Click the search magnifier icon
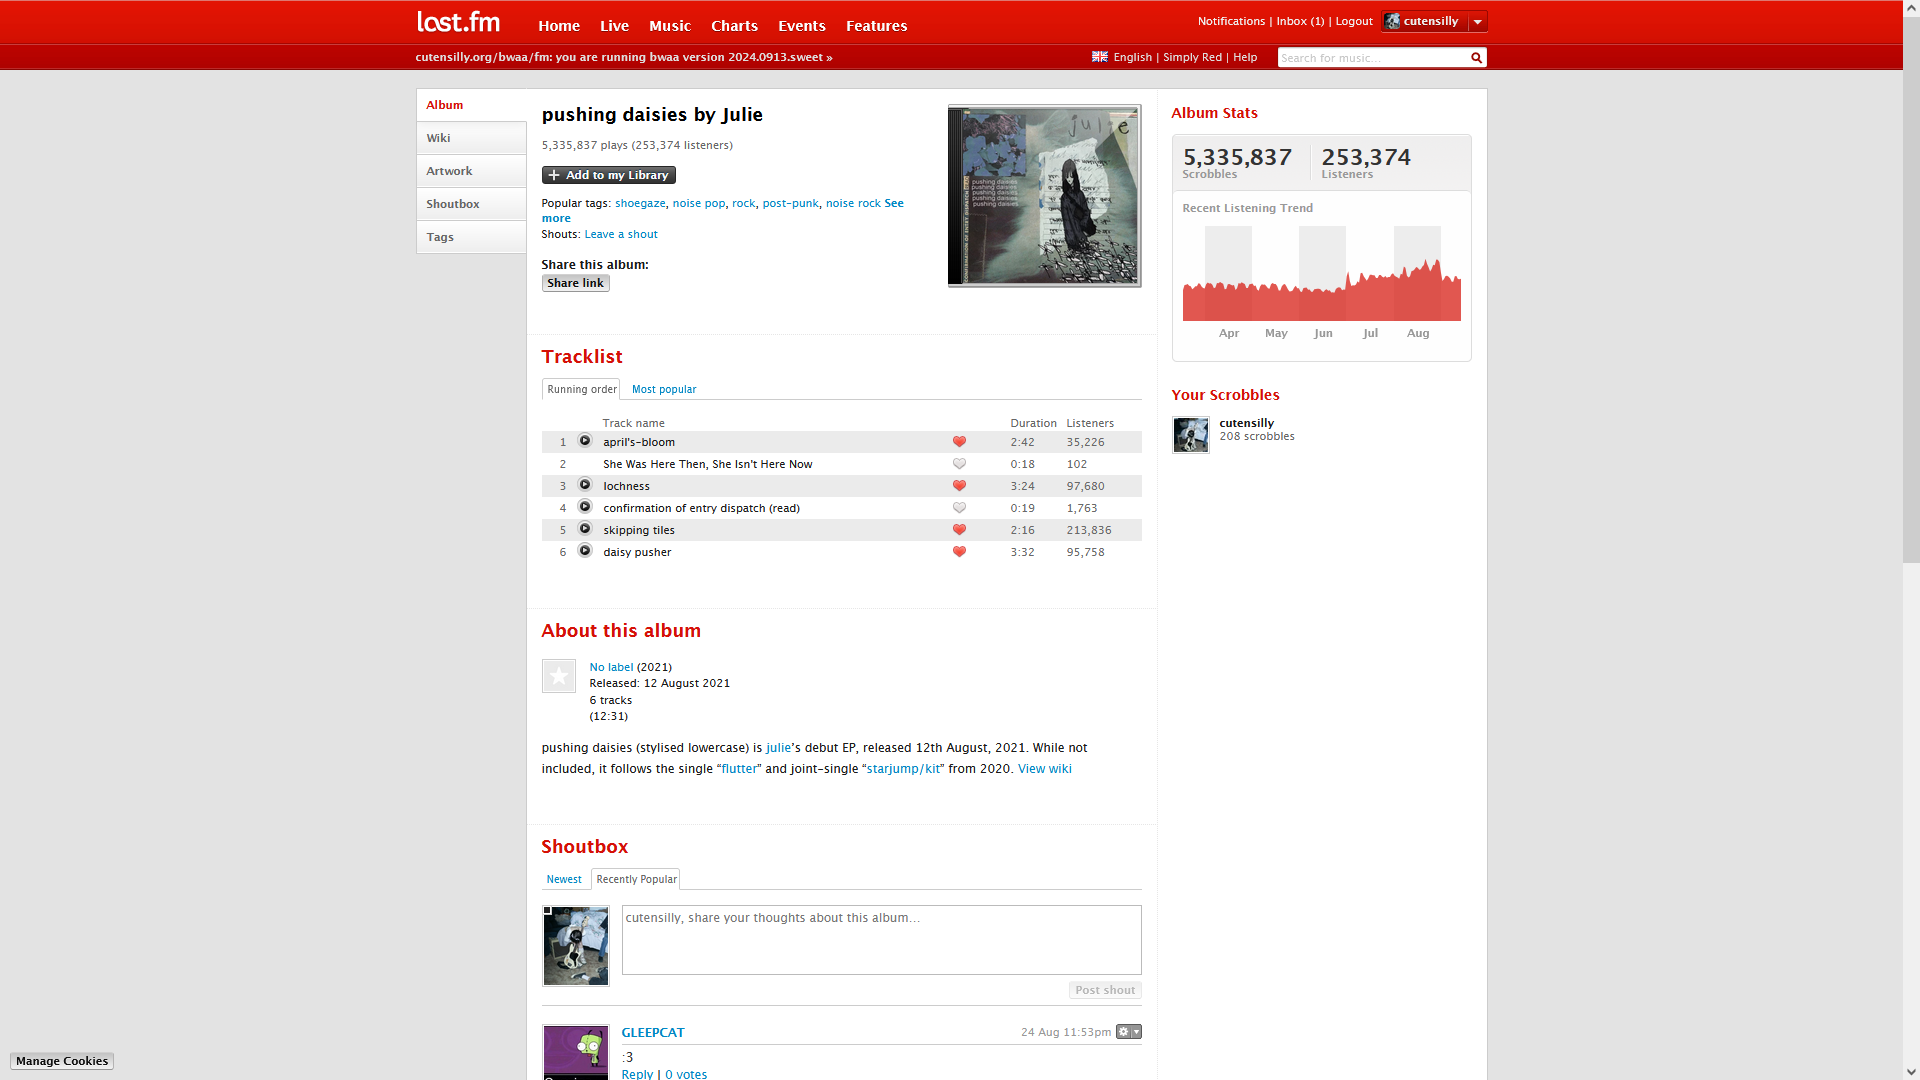The image size is (1920, 1080). (x=1476, y=58)
